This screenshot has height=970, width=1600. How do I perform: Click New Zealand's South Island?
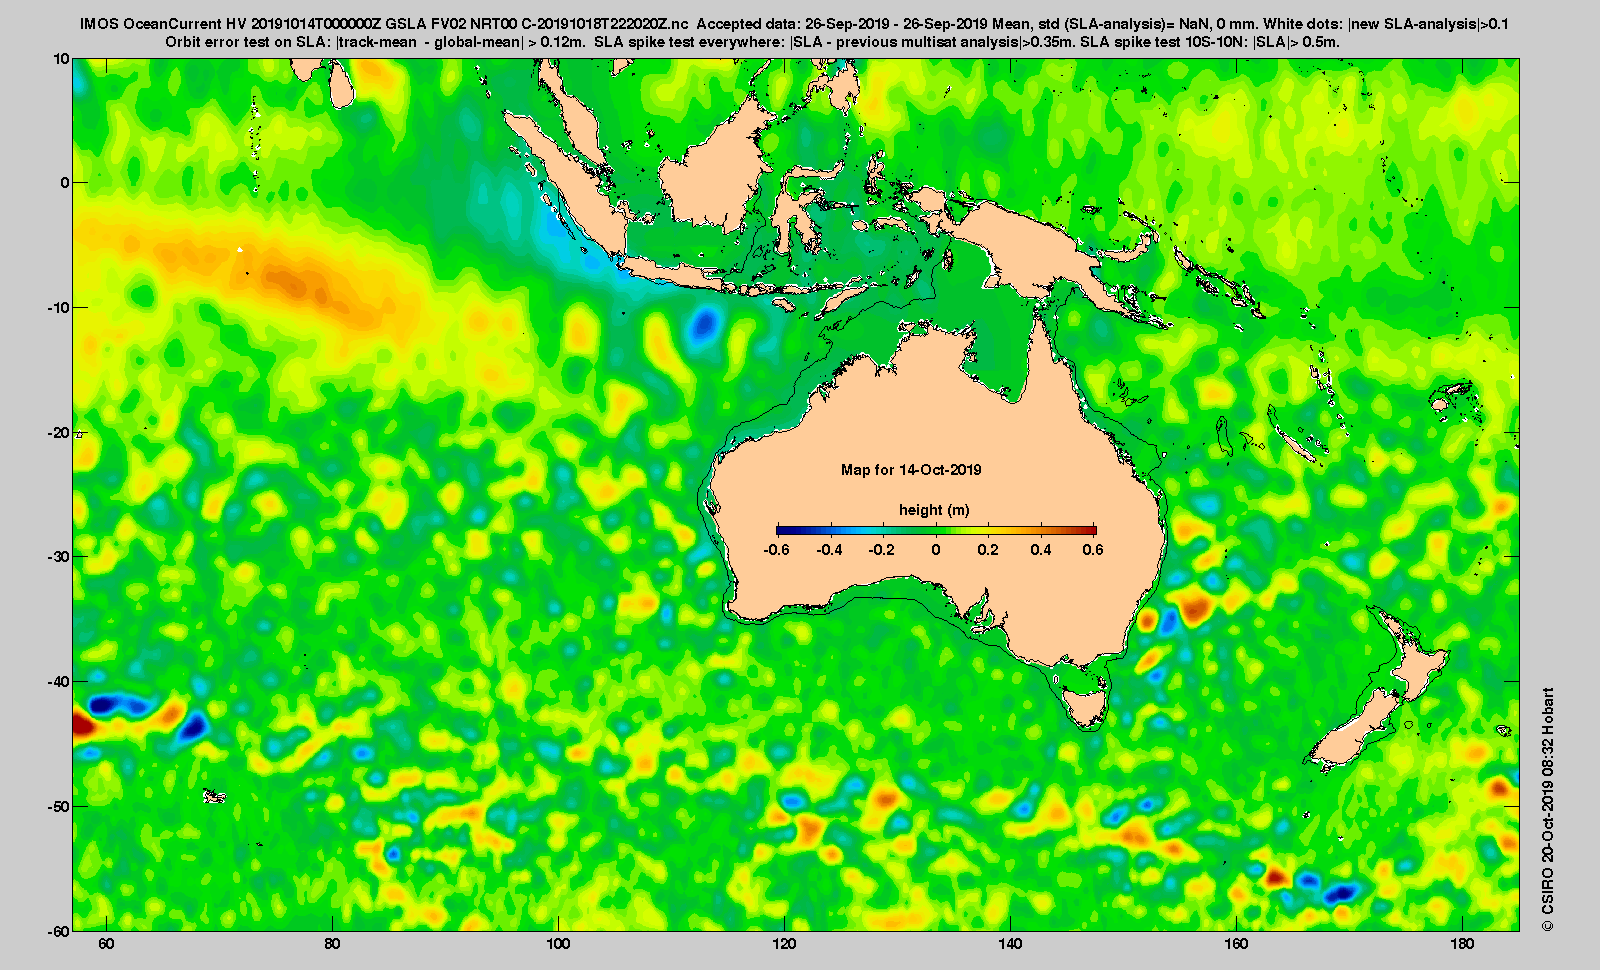pyautogui.click(x=1352, y=730)
